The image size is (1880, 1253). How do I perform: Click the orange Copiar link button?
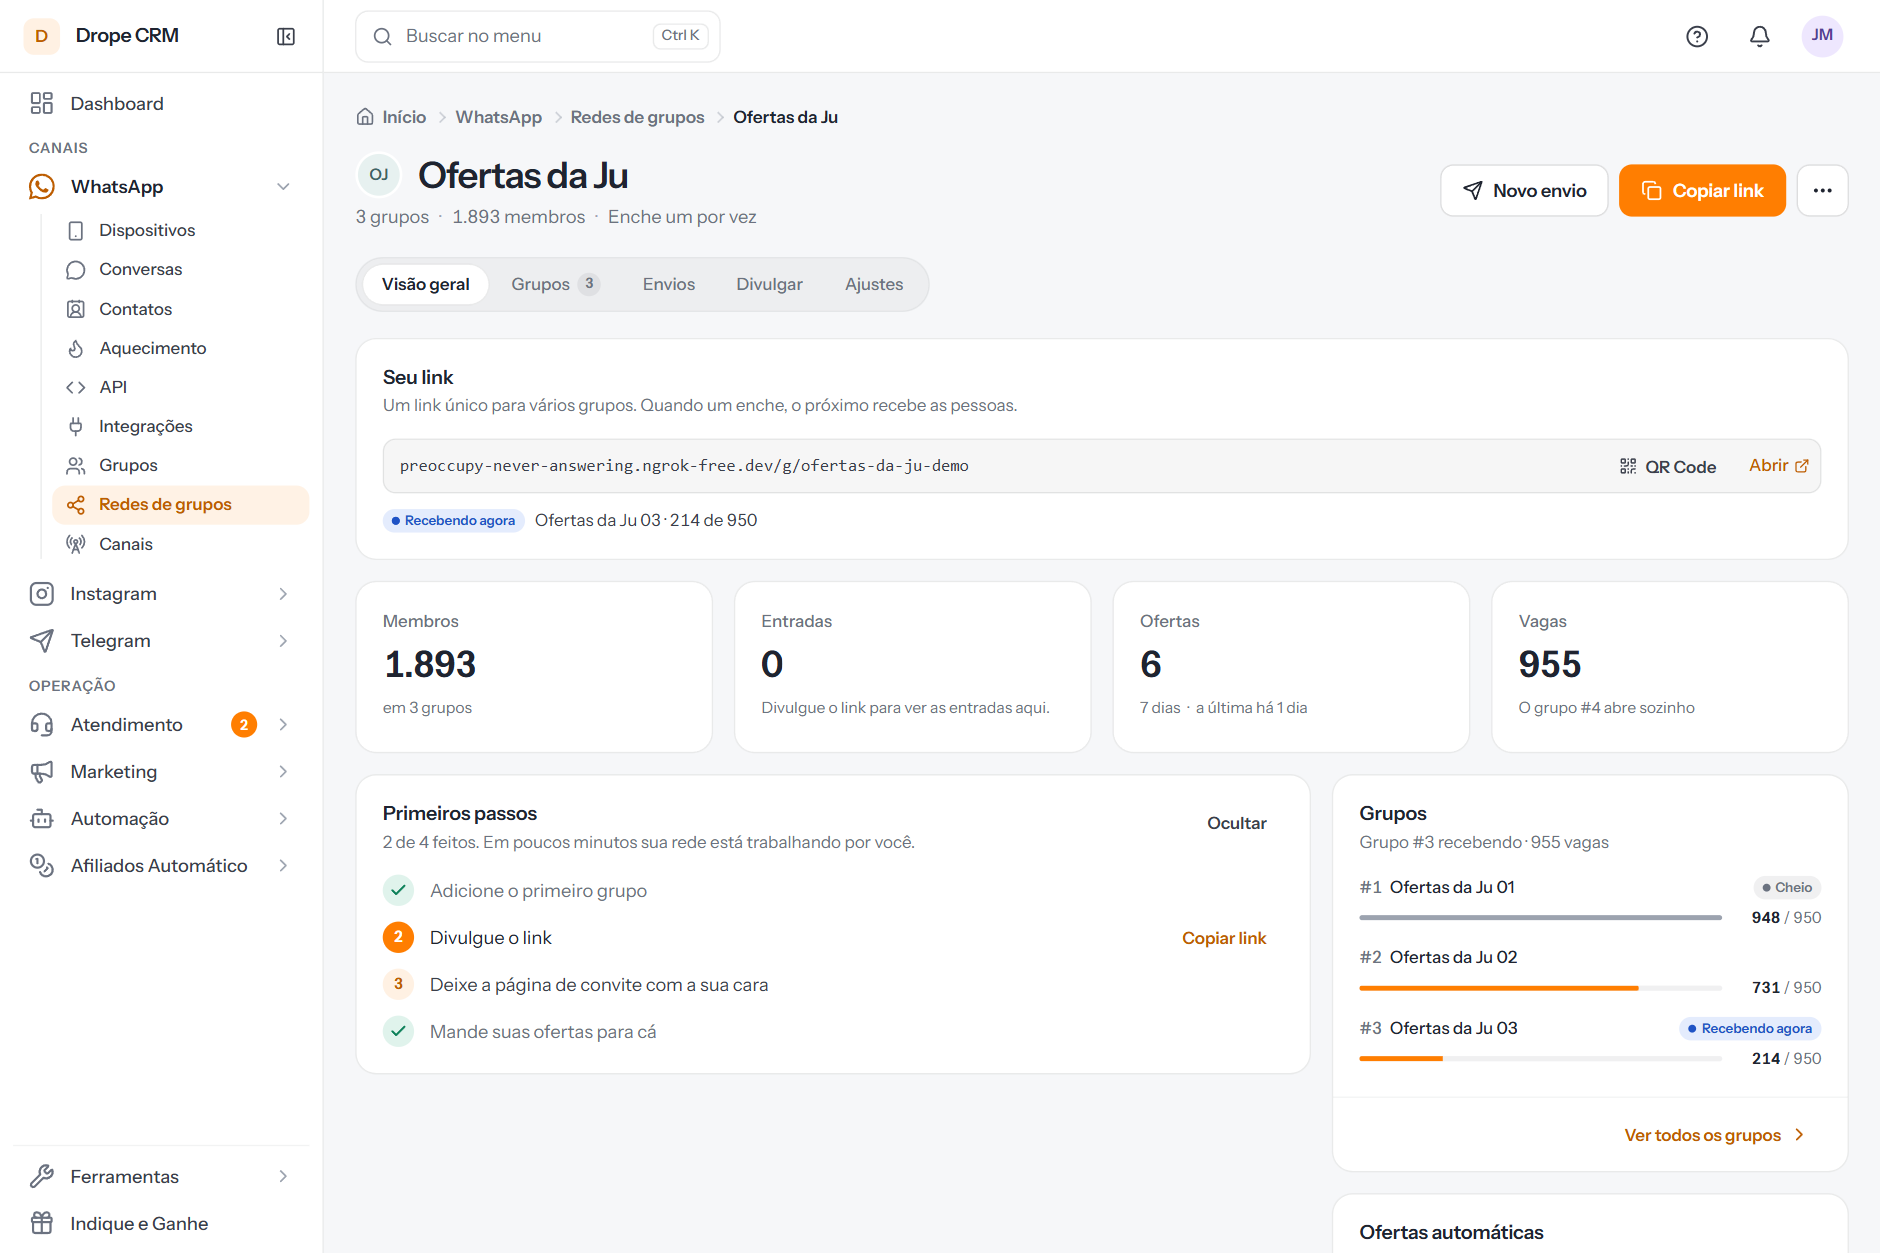click(1702, 191)
